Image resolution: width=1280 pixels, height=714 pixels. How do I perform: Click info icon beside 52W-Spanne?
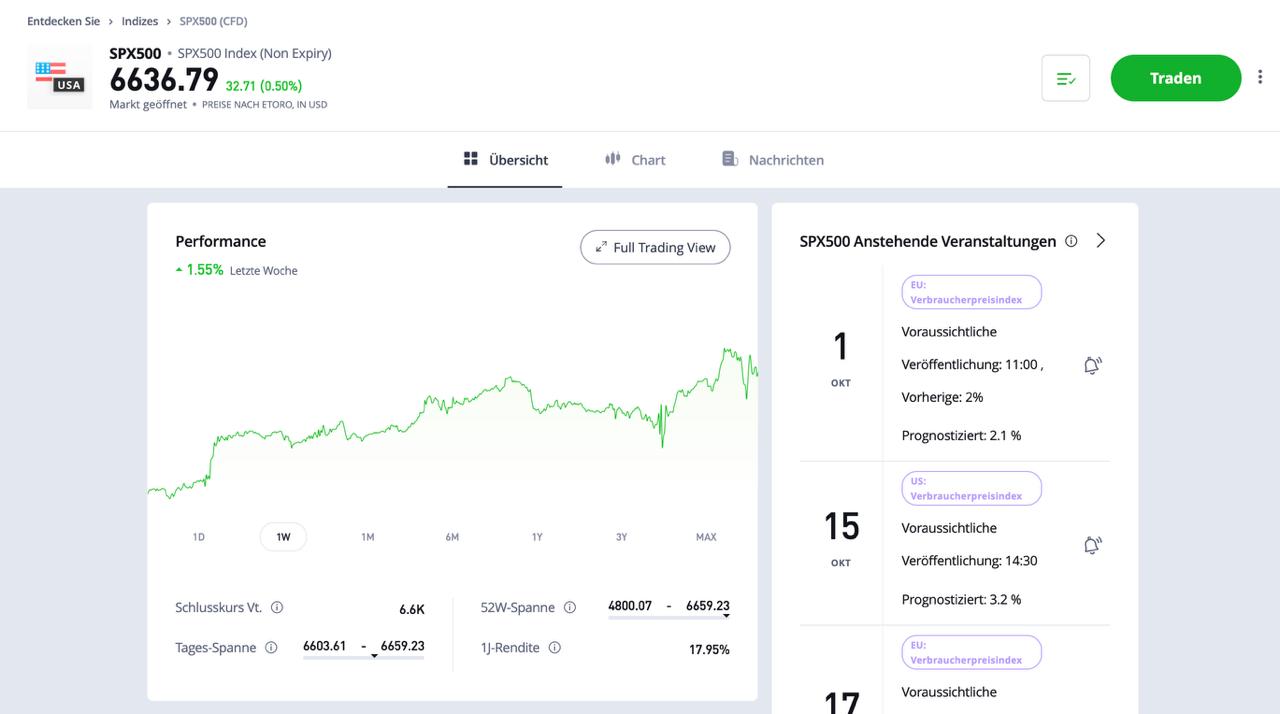pos(570,607)
